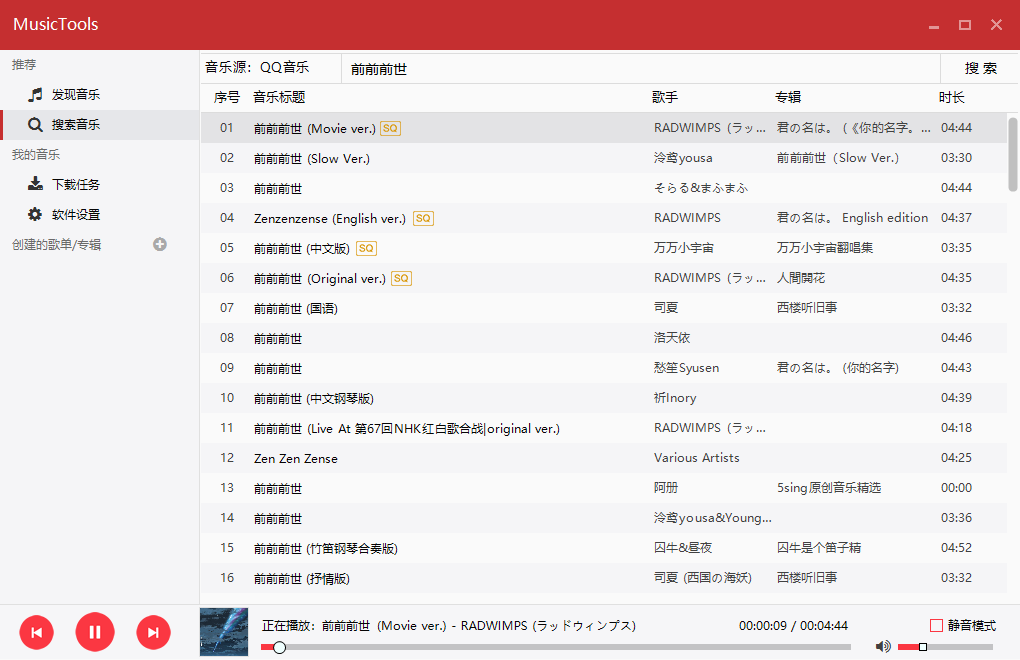This screenshot has width=1020, height=660.
Task: Click artist そらる&まふまふ in row 03
Action: click(x=701, y=189)
